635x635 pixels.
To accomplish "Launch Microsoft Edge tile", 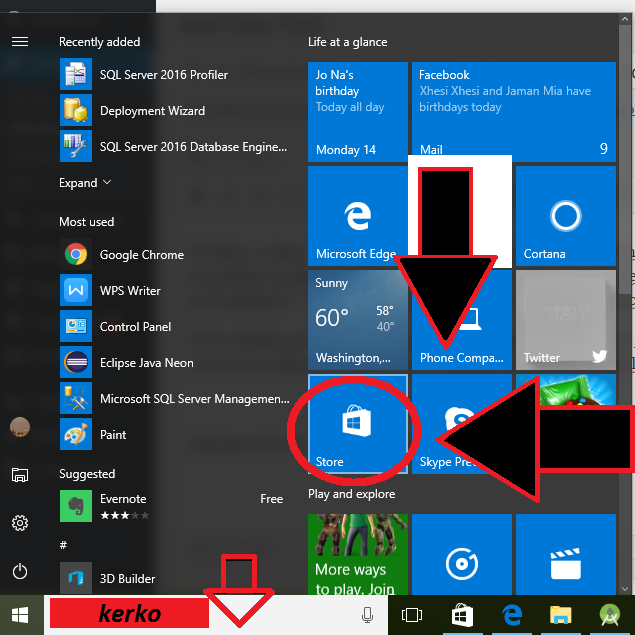I will 356,215.
